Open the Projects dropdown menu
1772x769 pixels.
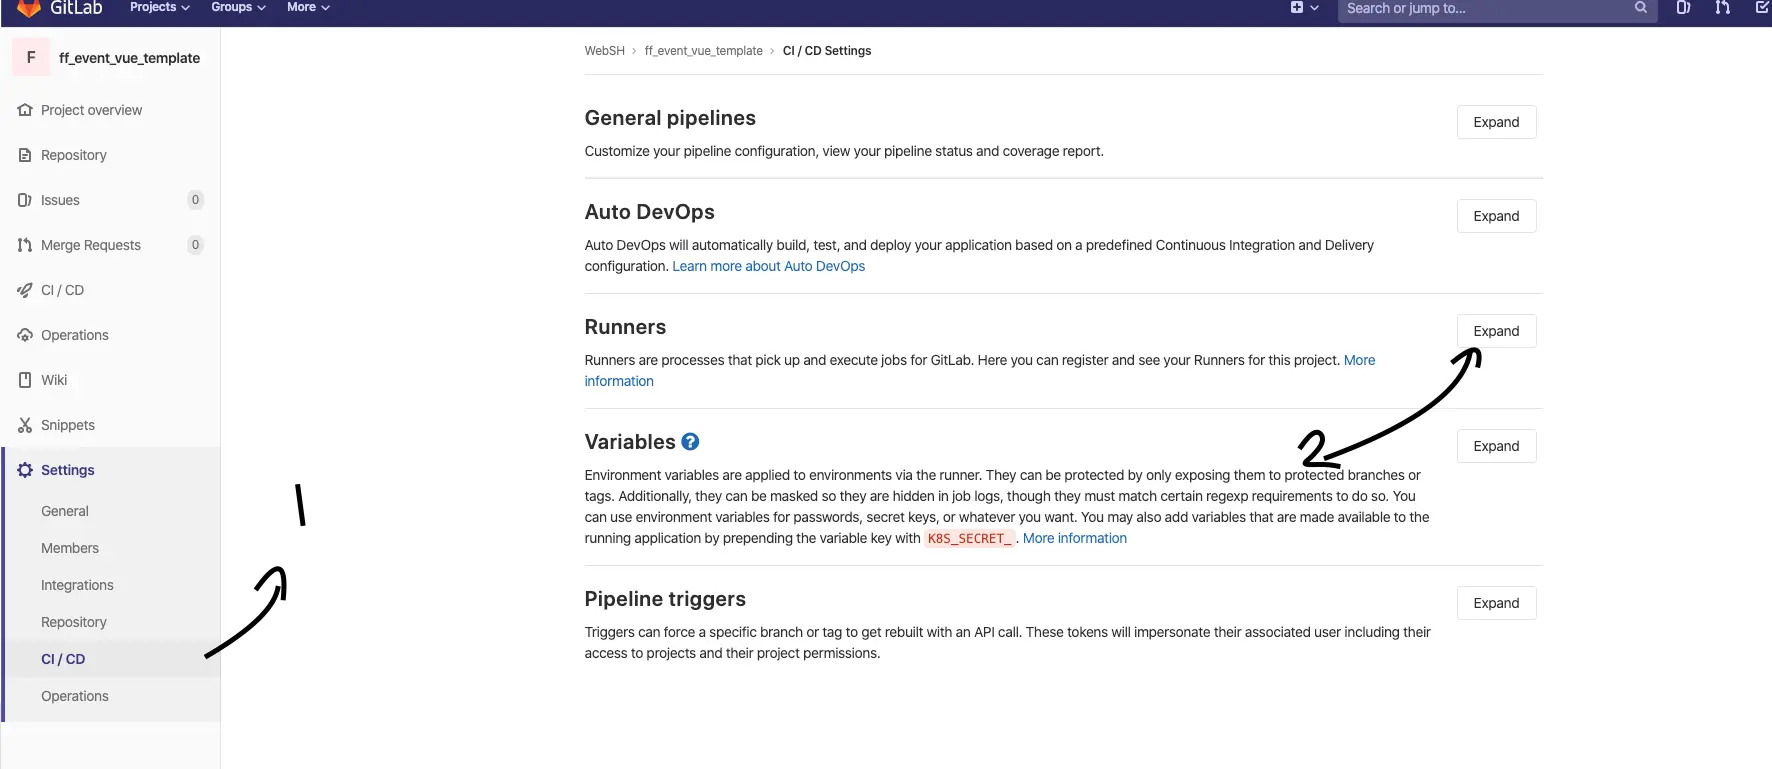[x=159, y=8]
